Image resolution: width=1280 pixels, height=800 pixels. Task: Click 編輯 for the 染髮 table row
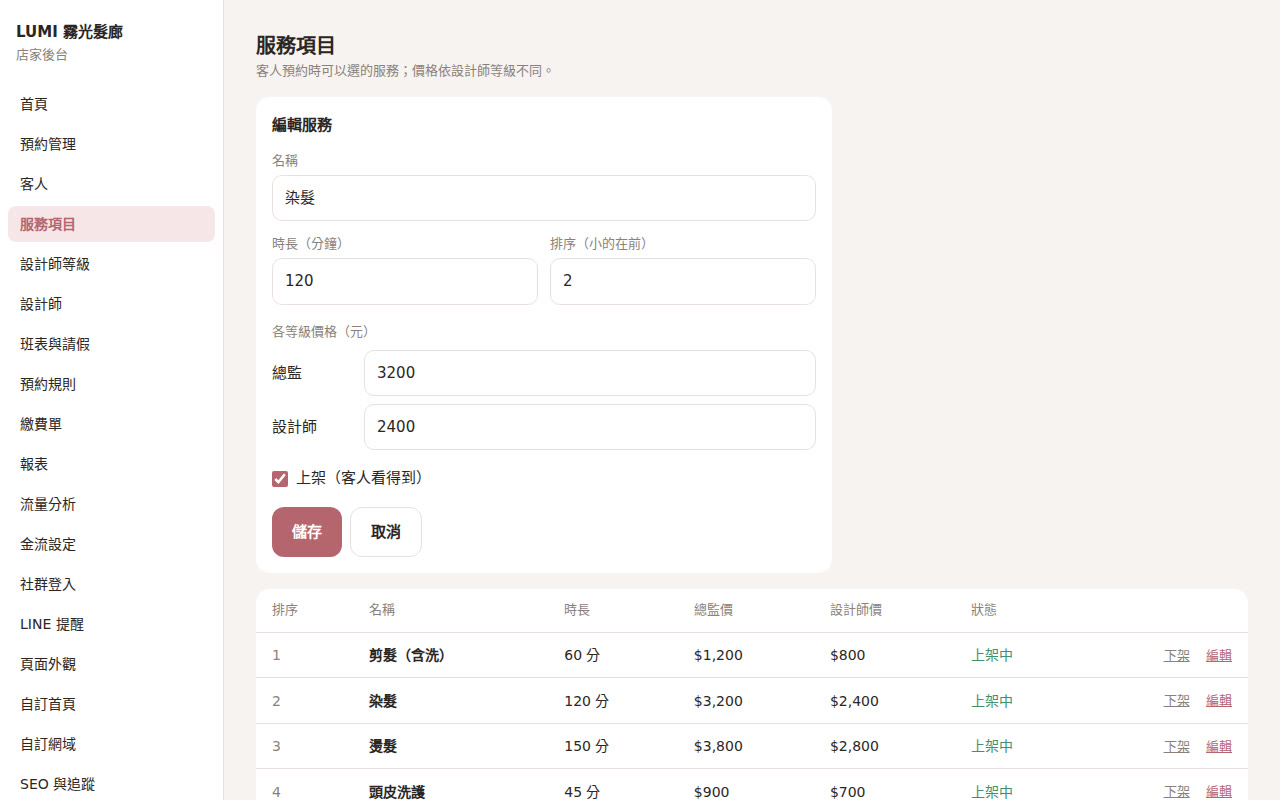(x=1219, y=701)
